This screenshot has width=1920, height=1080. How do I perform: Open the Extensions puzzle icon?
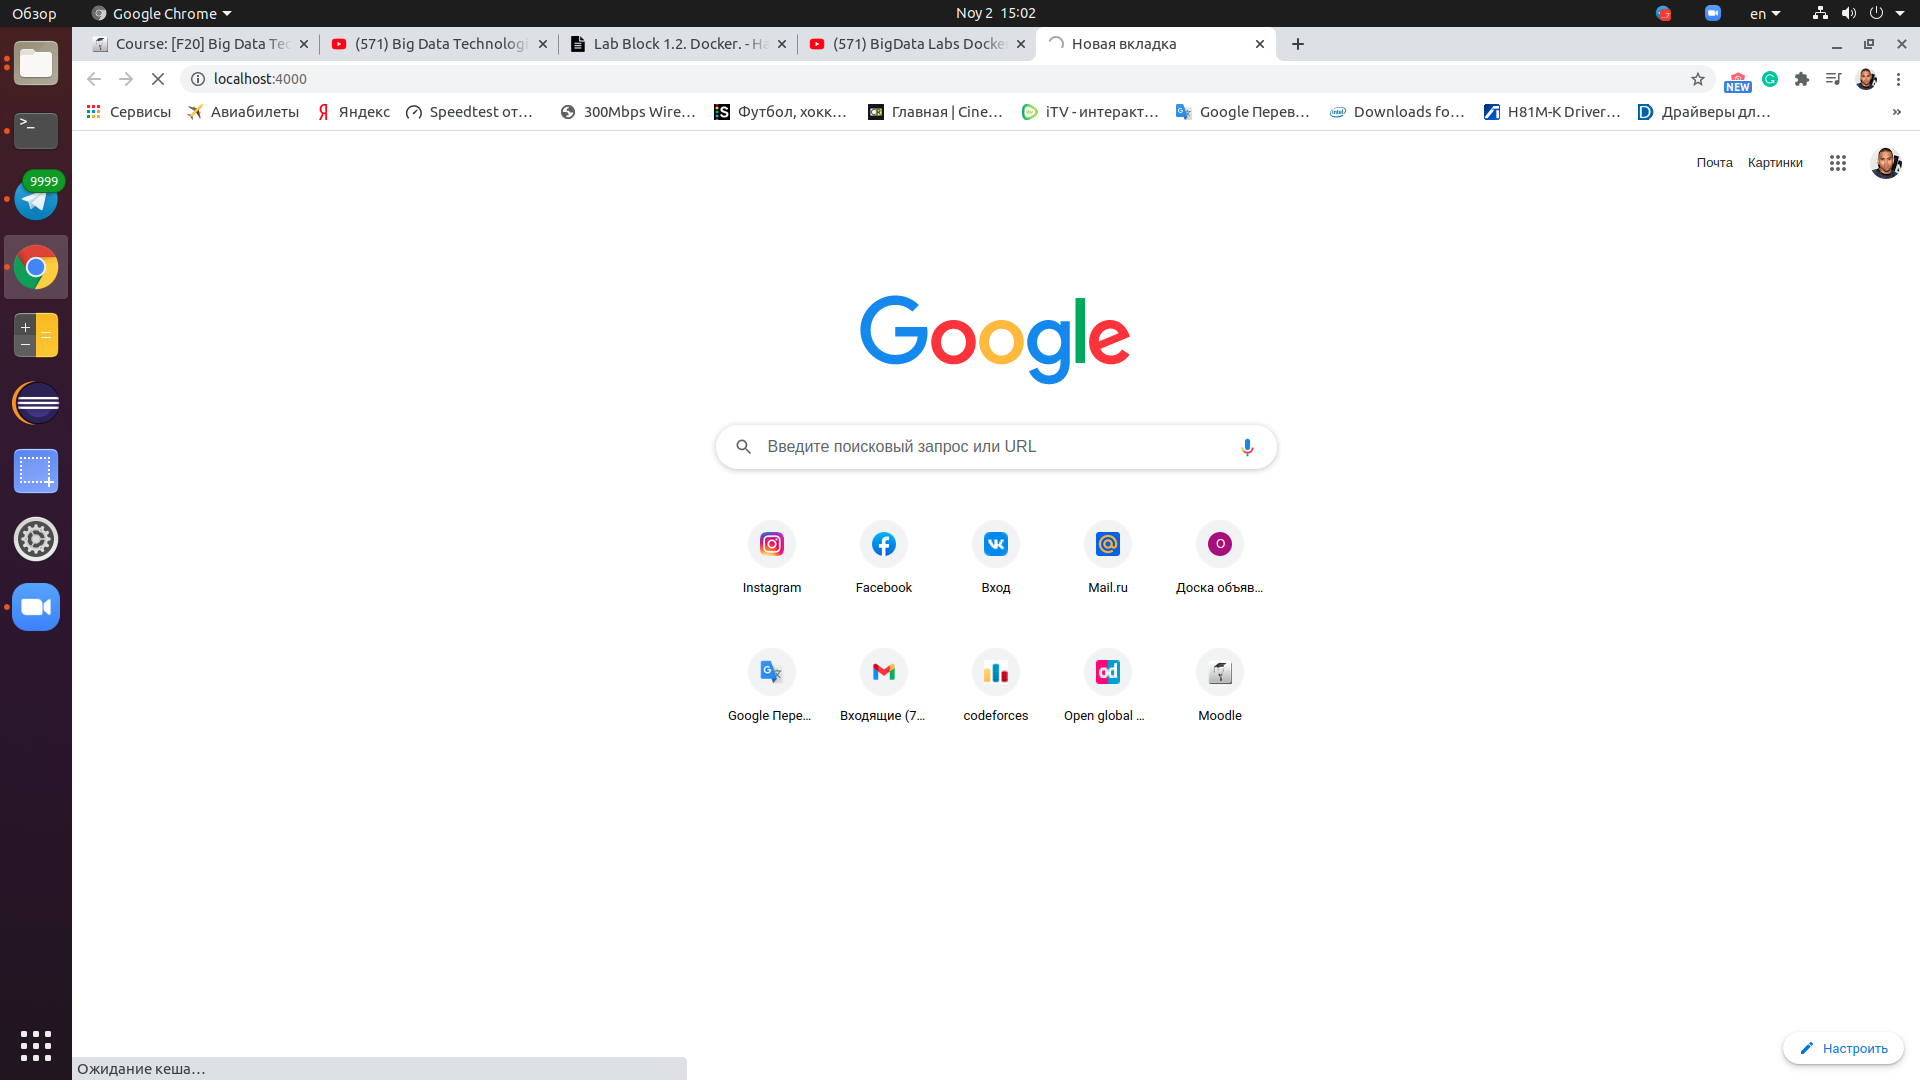coord(1802,79)
